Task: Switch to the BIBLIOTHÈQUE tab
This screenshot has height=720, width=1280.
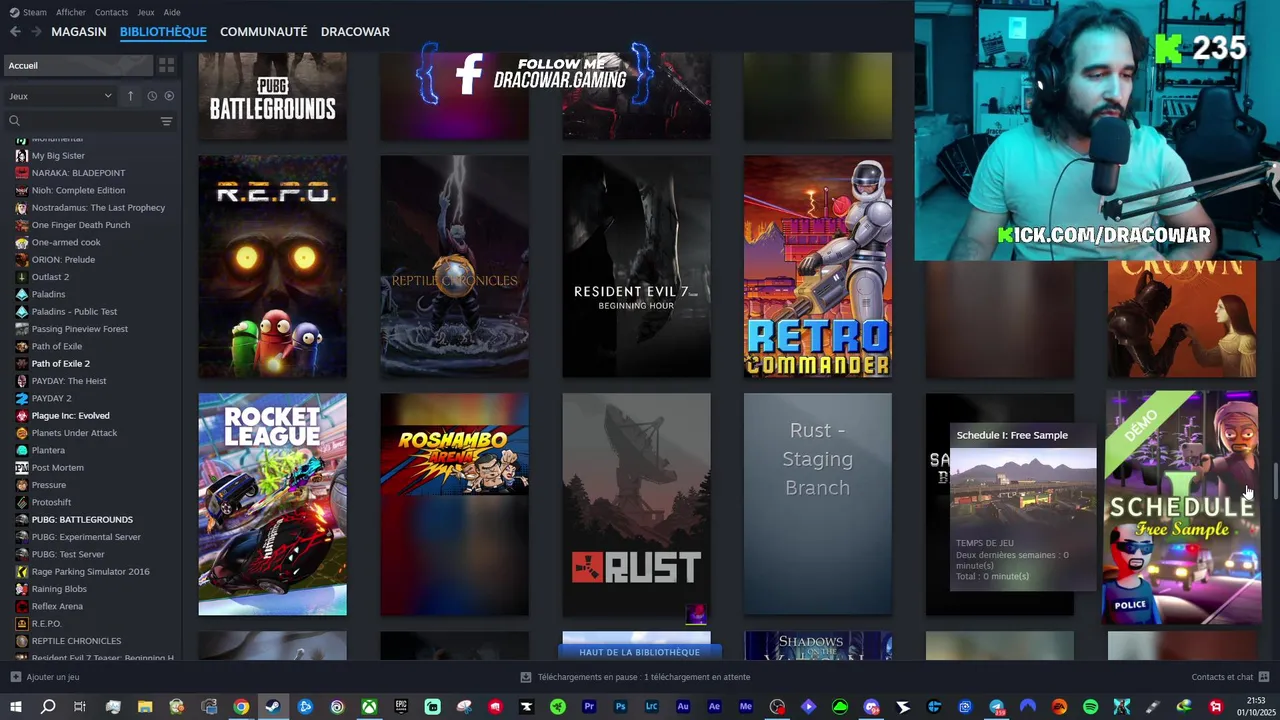Action: coord(163,32)
